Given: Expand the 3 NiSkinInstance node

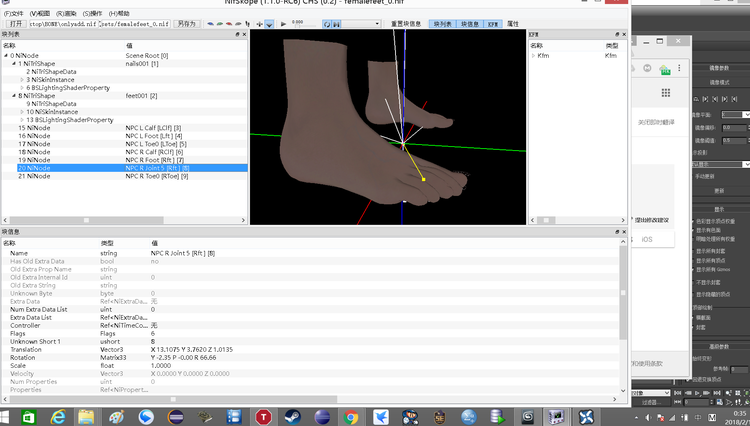Looking at the screenshot, I should pos(22,80).
